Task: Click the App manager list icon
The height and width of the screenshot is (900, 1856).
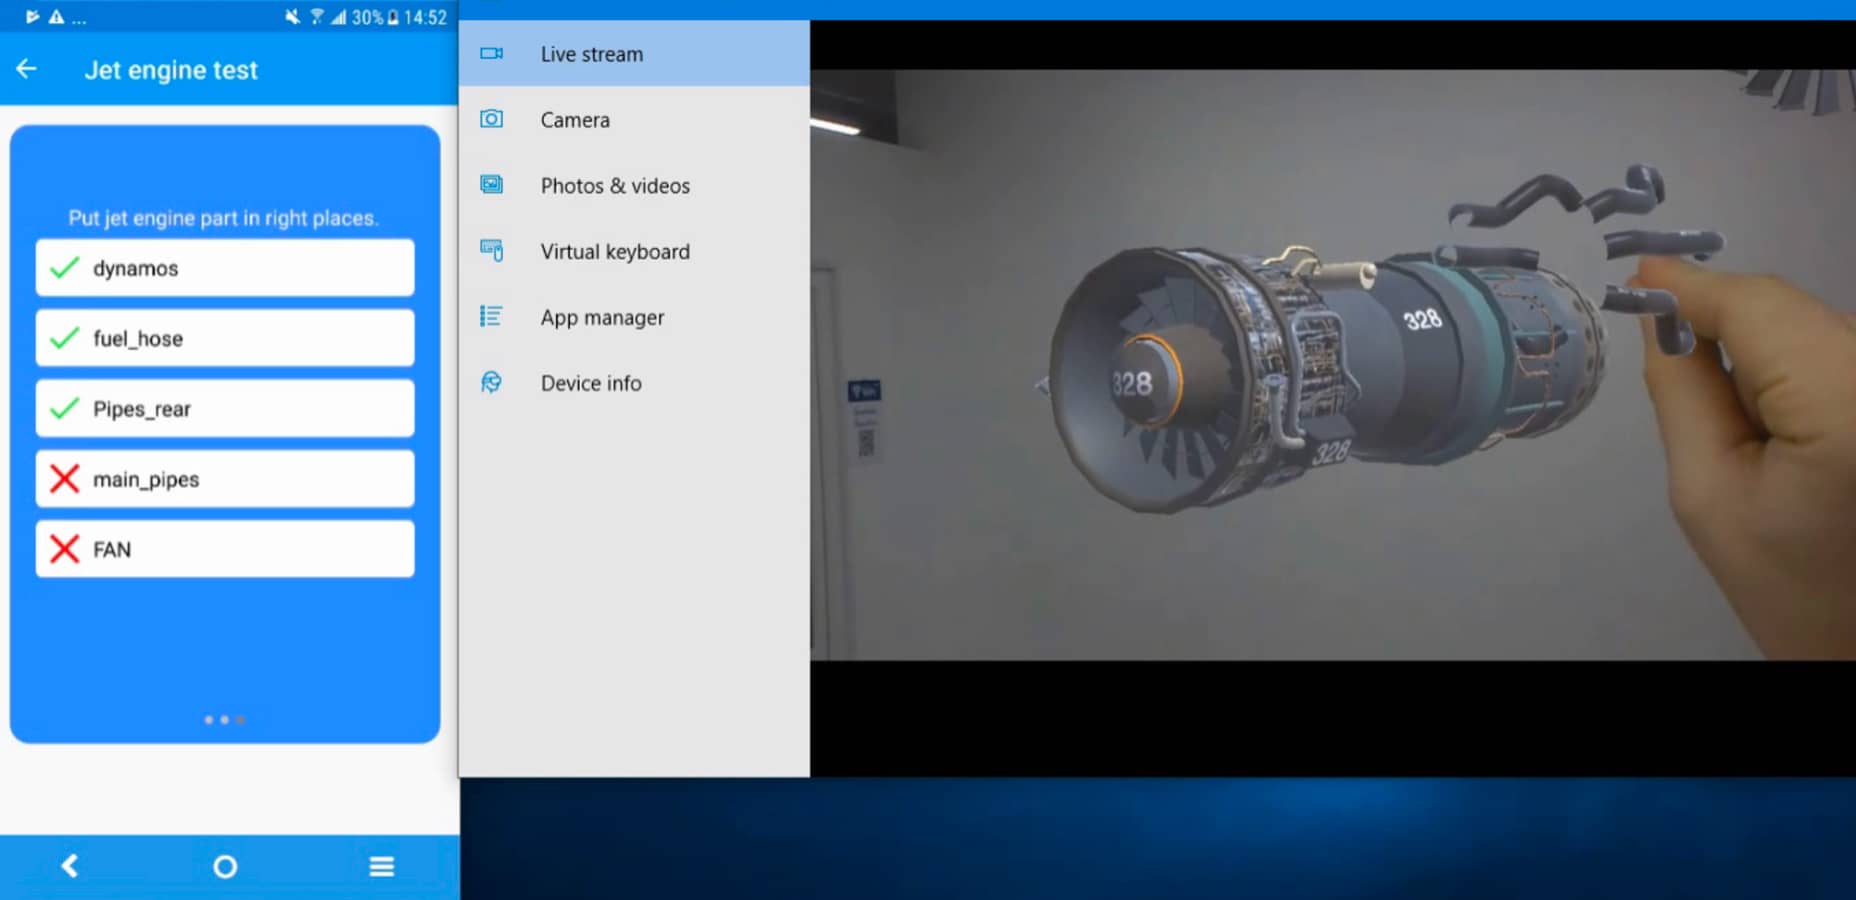Action: (491, 317)
